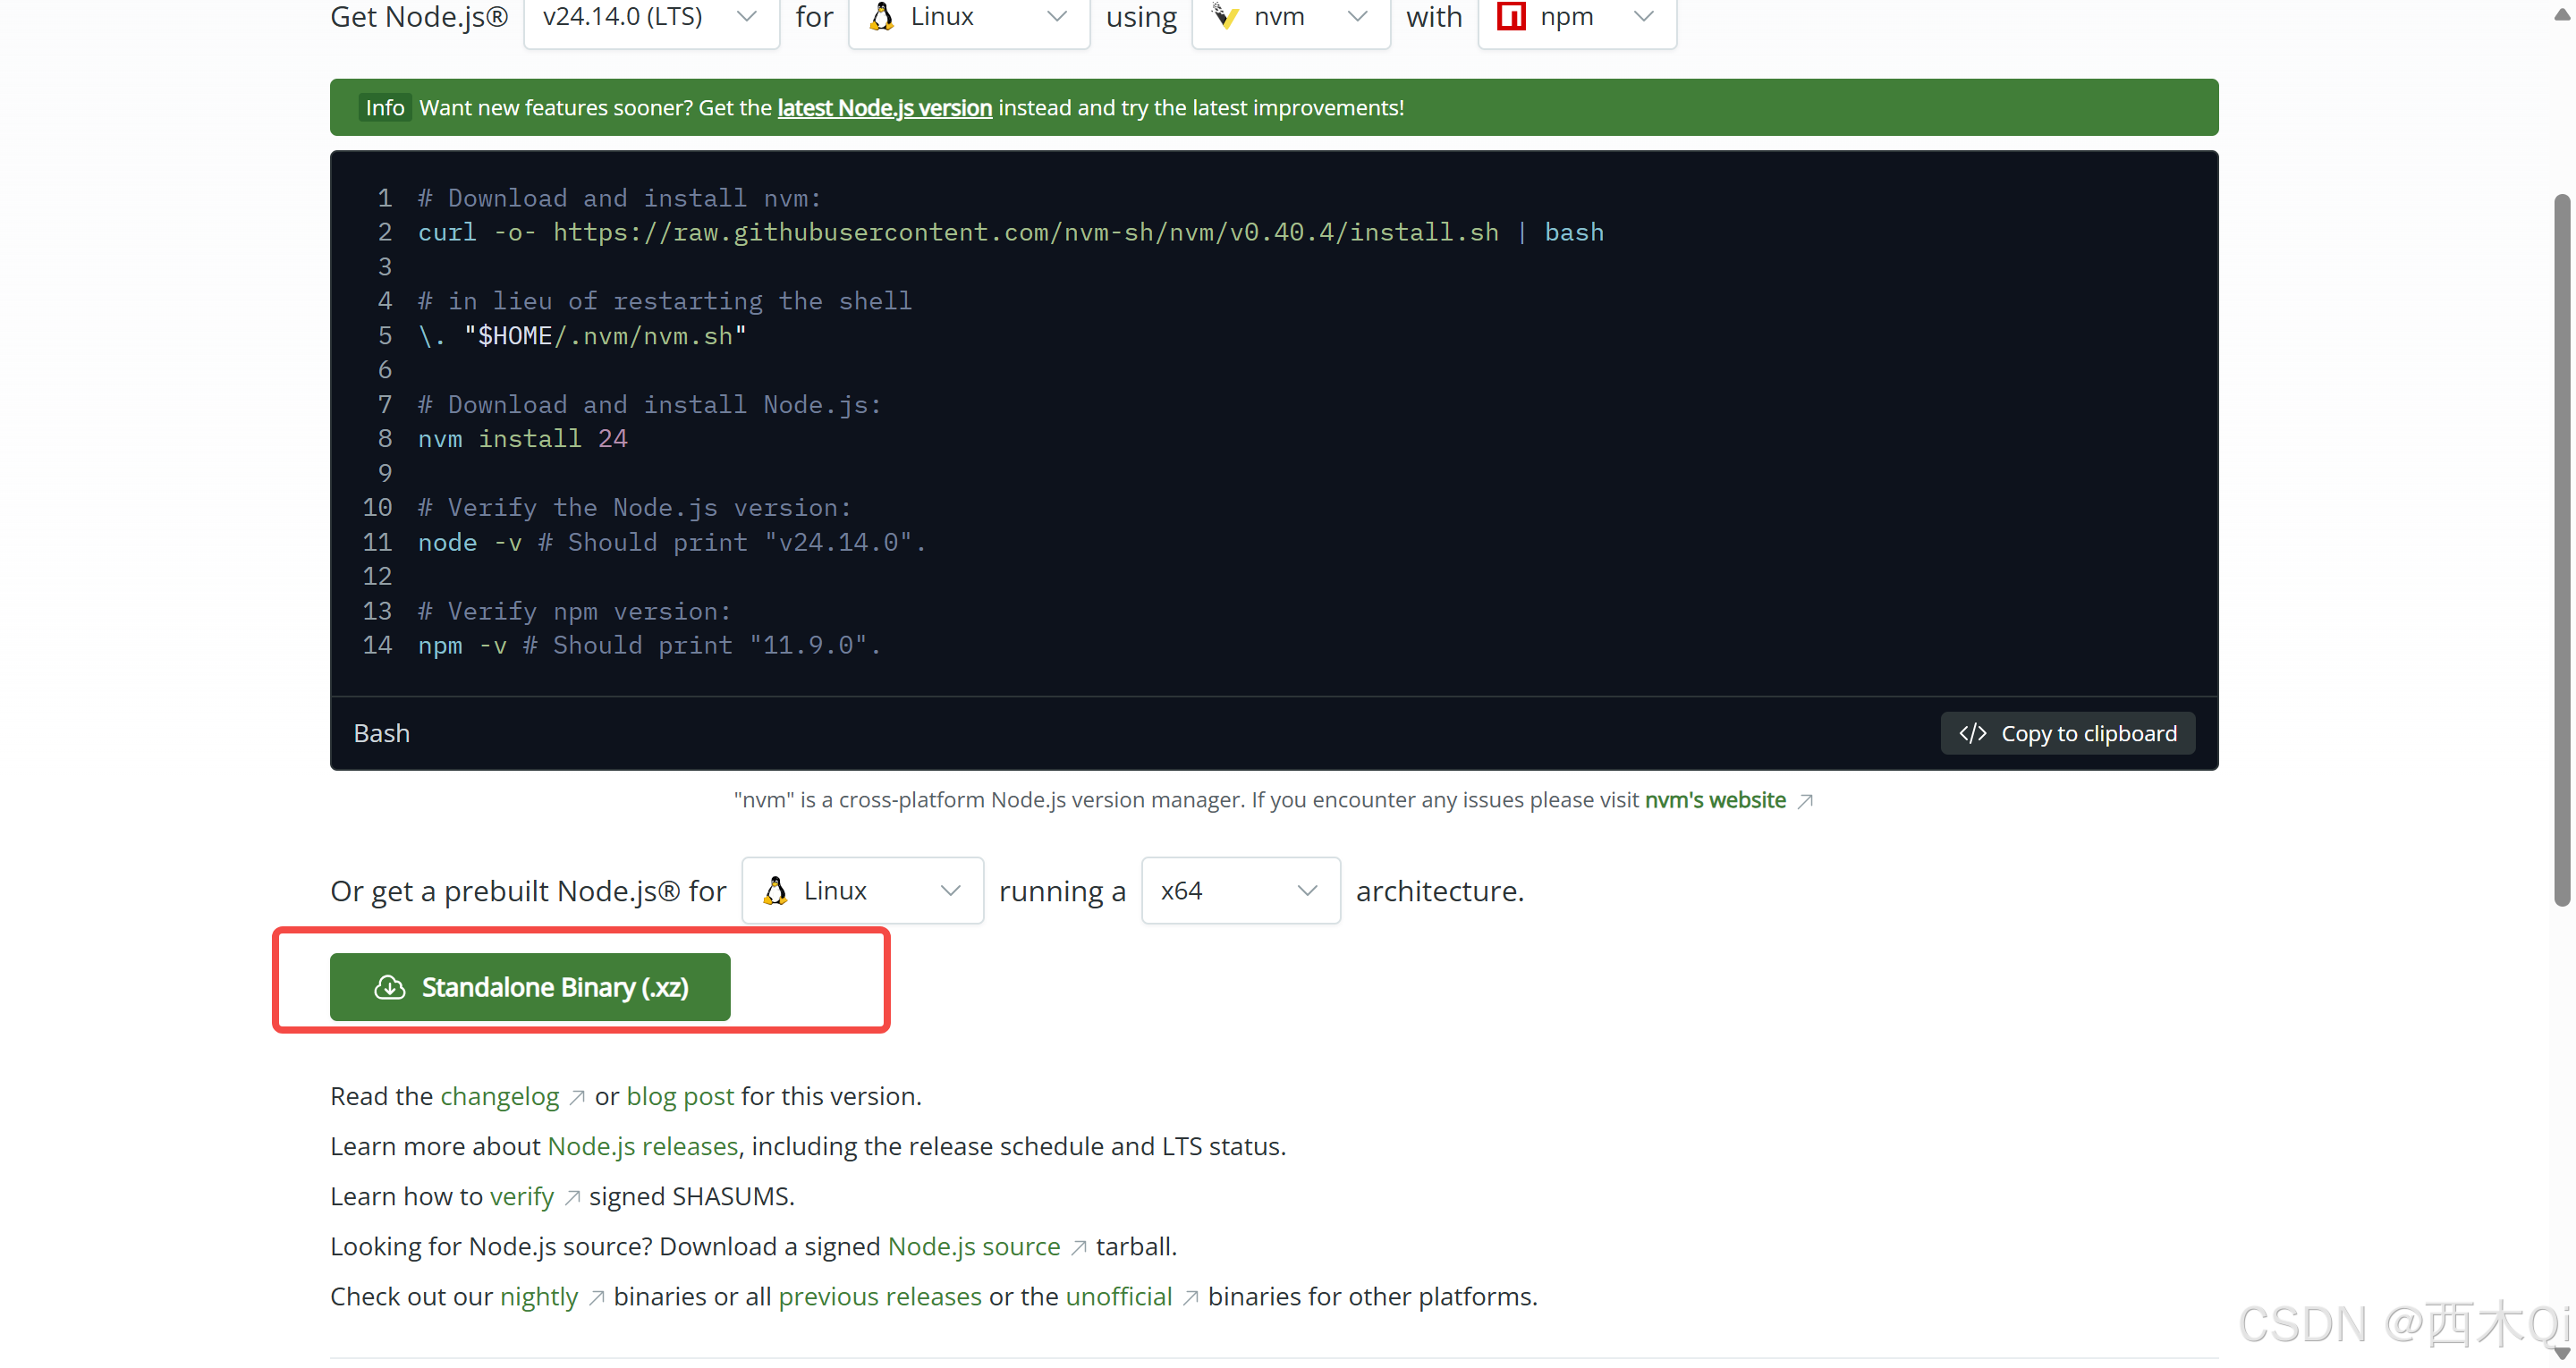The image size is (2576, 1368).
Task: Click the '# Download and install nvm:' comment
Action: tap(619, 198)
